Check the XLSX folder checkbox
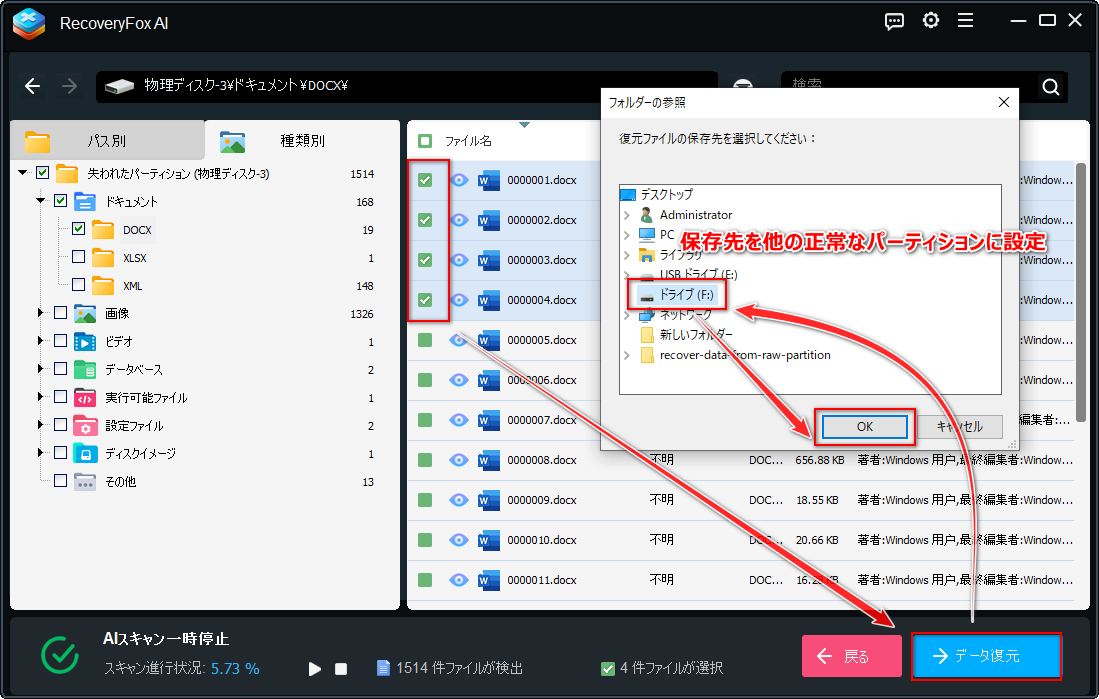 [78, 257]
